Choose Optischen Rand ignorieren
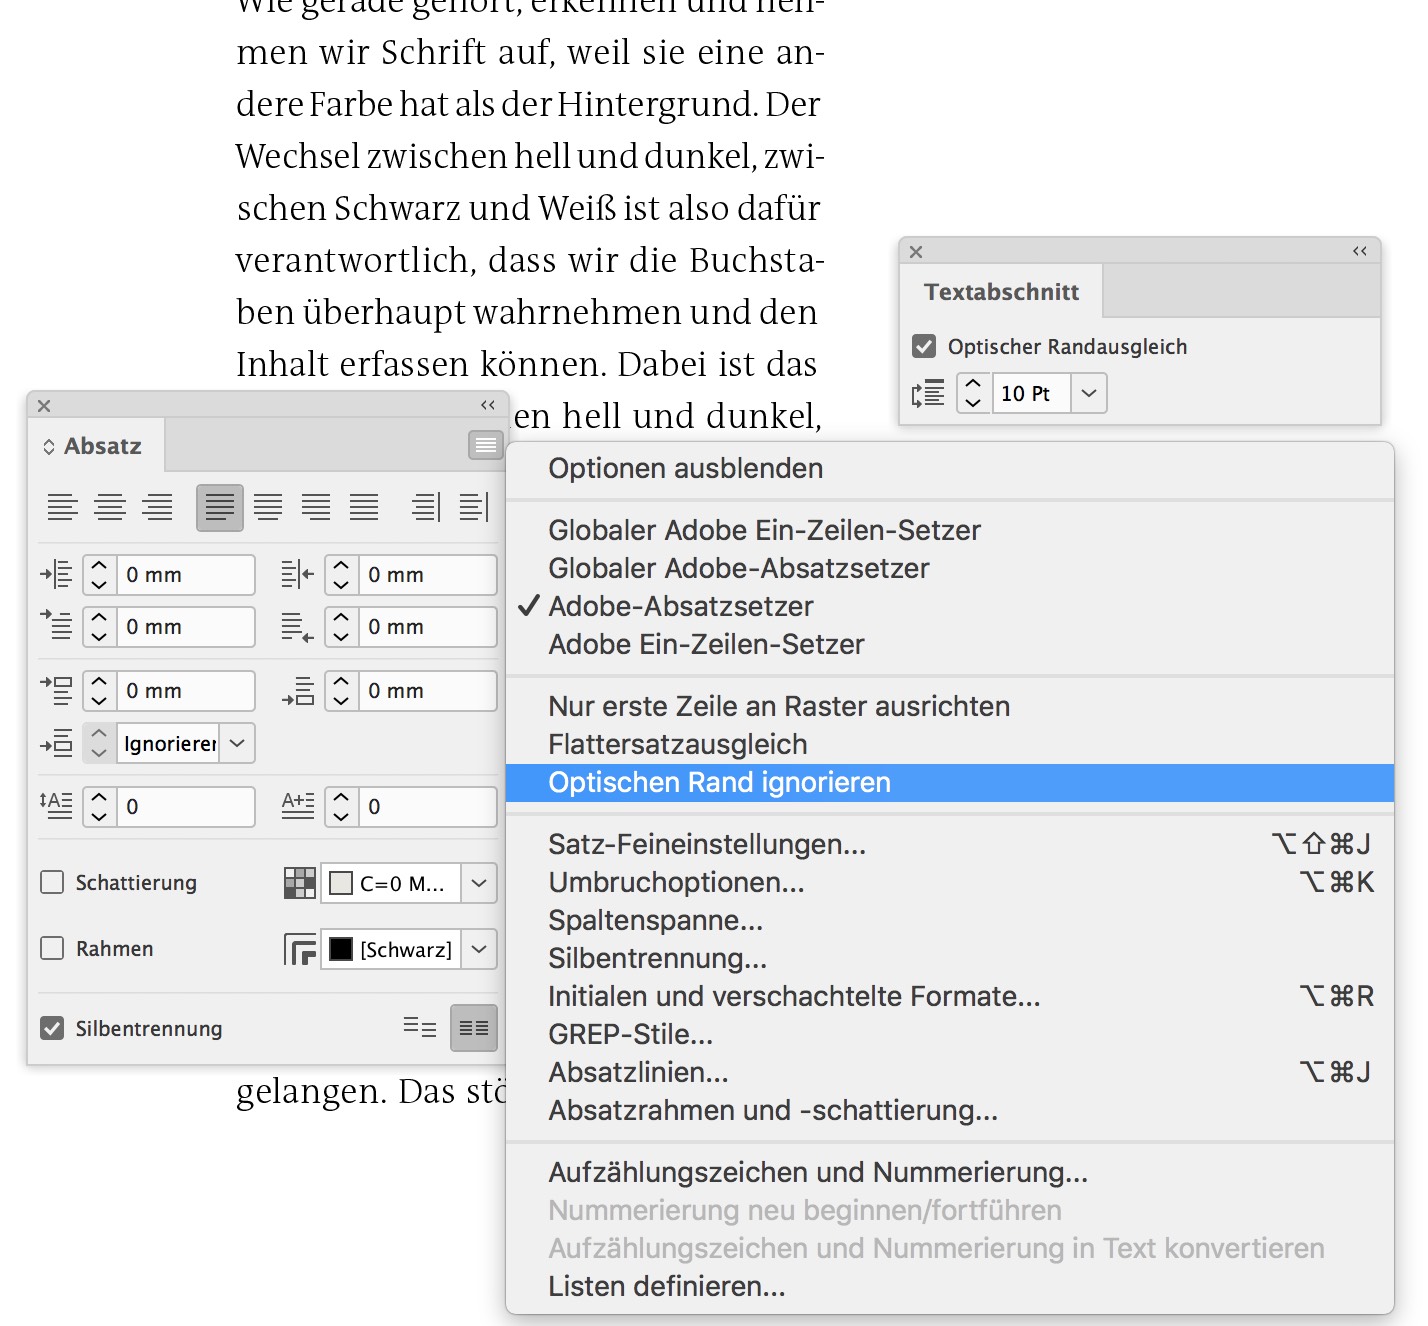Image resolution: width=1428 pixels, height=1326 pixels. tap(949, 782)
